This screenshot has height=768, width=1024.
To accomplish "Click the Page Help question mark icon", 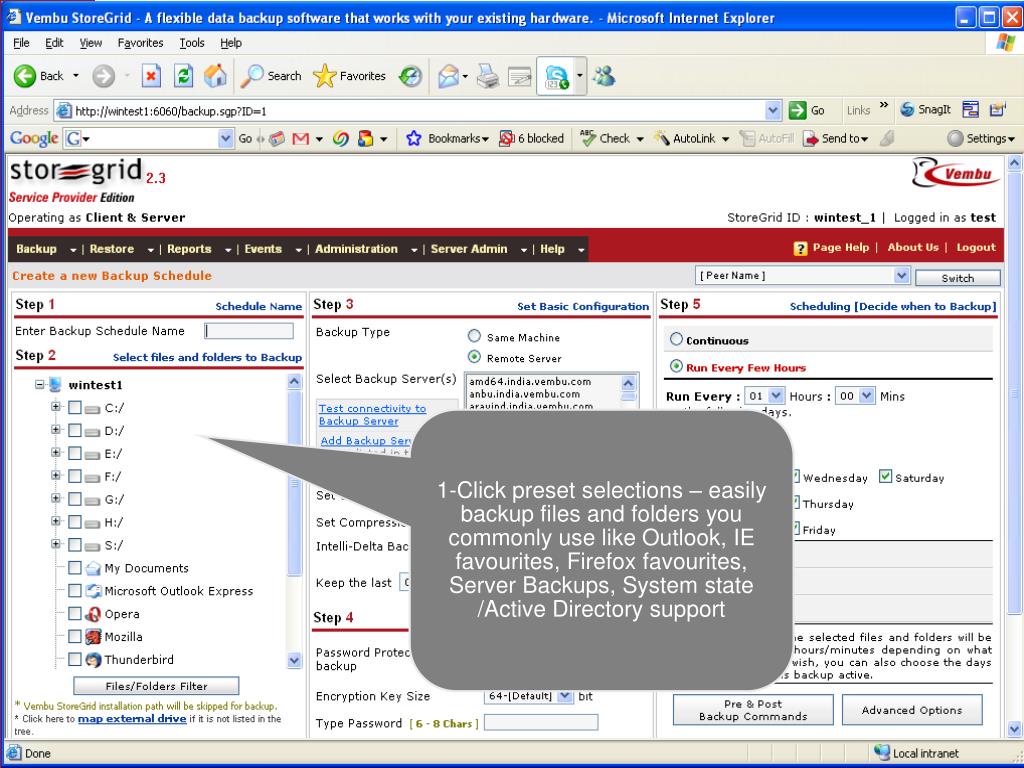I will (800, 248).
